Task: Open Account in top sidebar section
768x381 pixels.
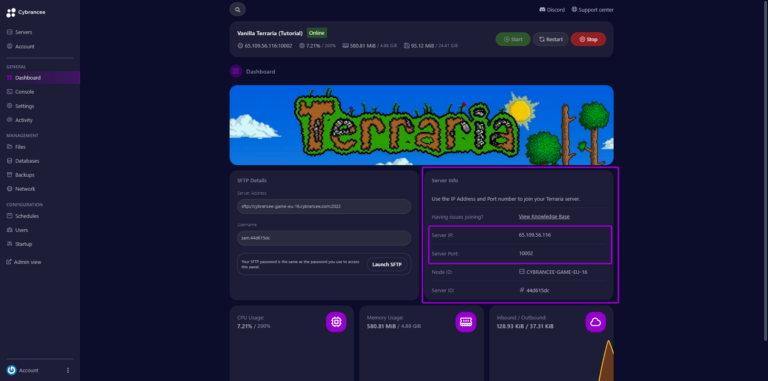Action: coord(21,47)
